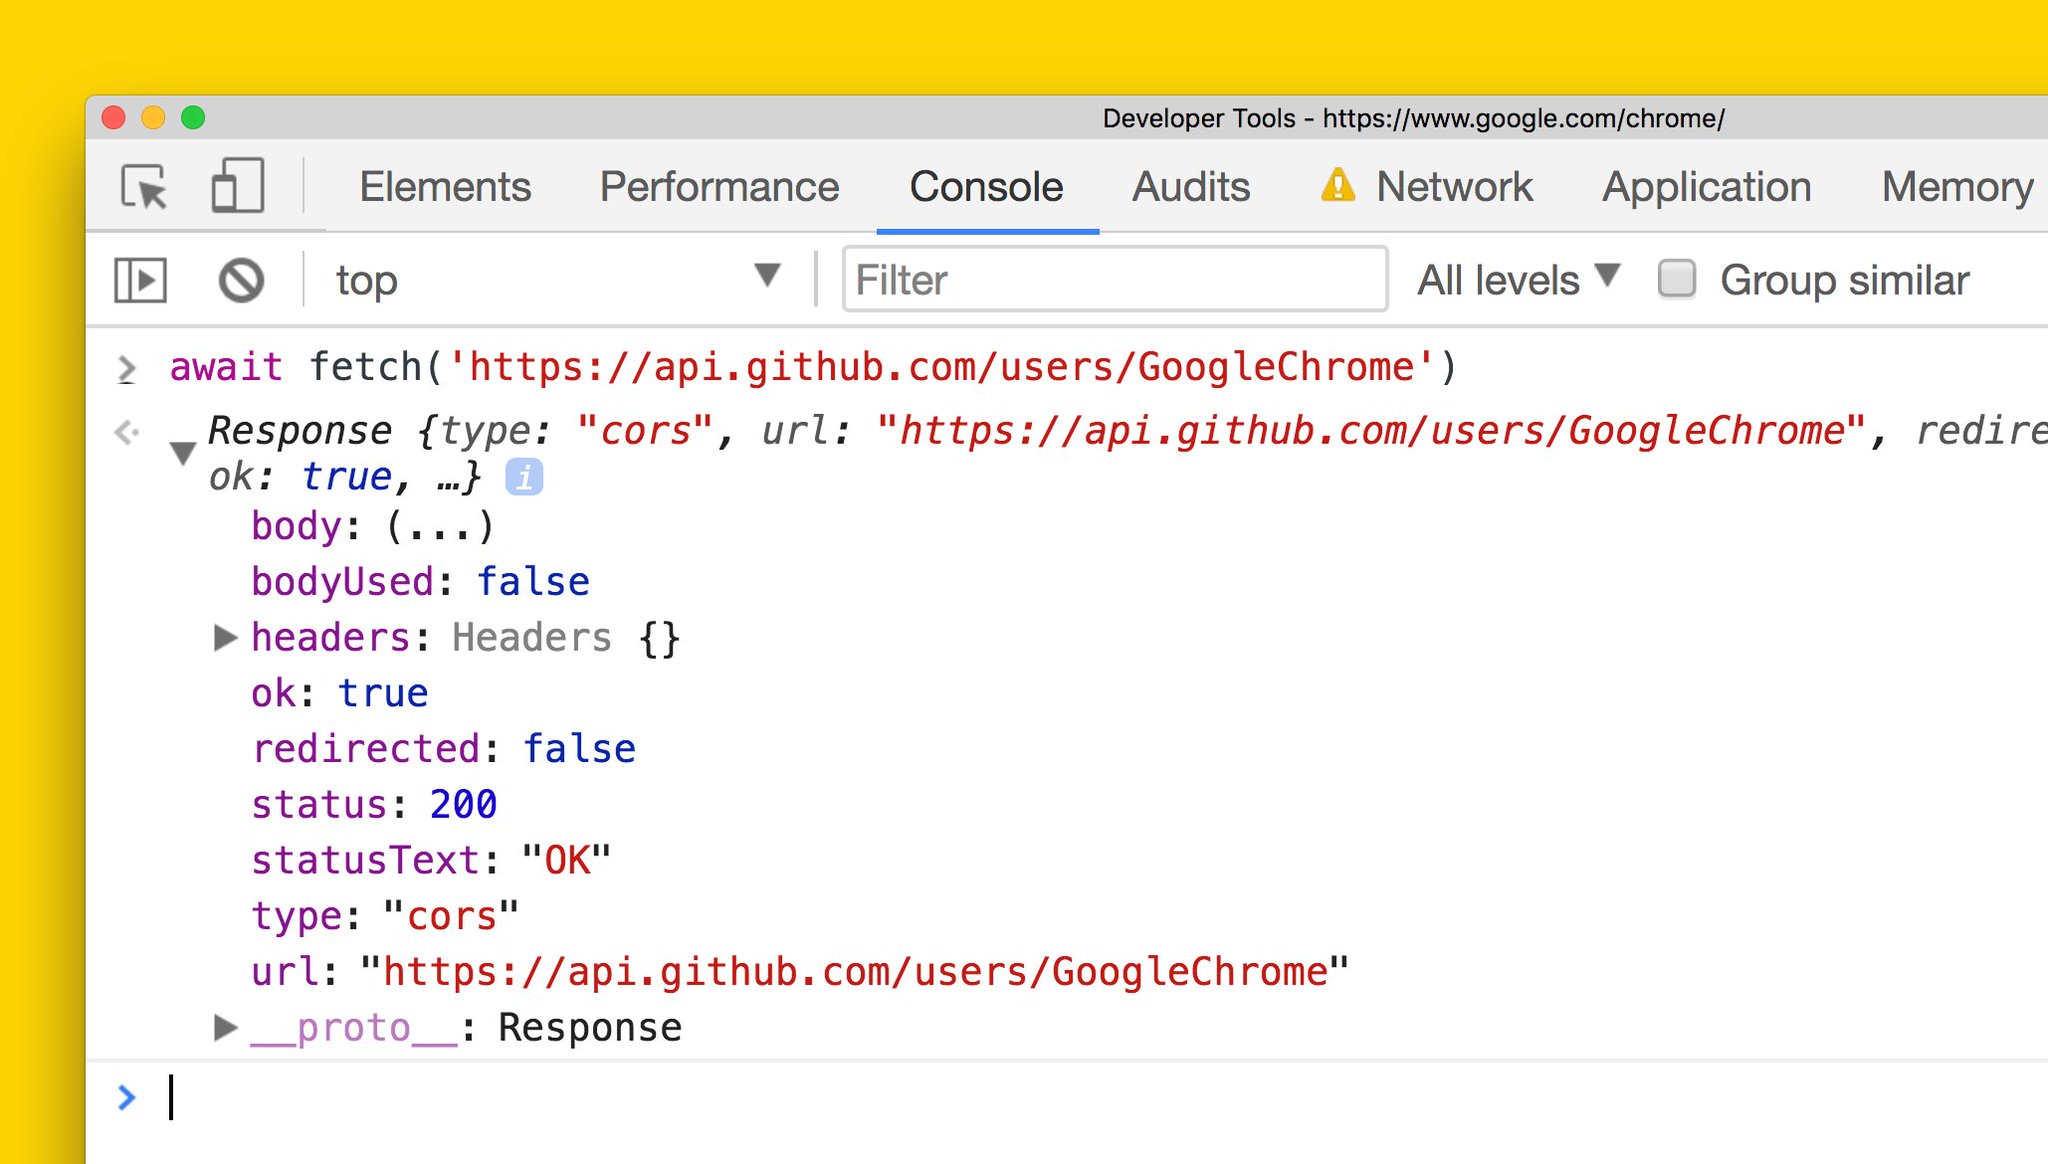
Task: Click the console prompt input line
Action: (1100, 1097)
